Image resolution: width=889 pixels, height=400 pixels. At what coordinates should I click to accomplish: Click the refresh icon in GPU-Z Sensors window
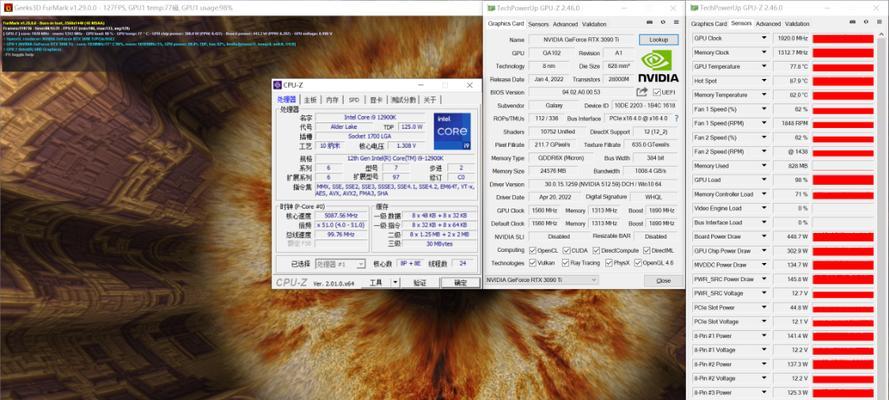(x=866, y=23)
